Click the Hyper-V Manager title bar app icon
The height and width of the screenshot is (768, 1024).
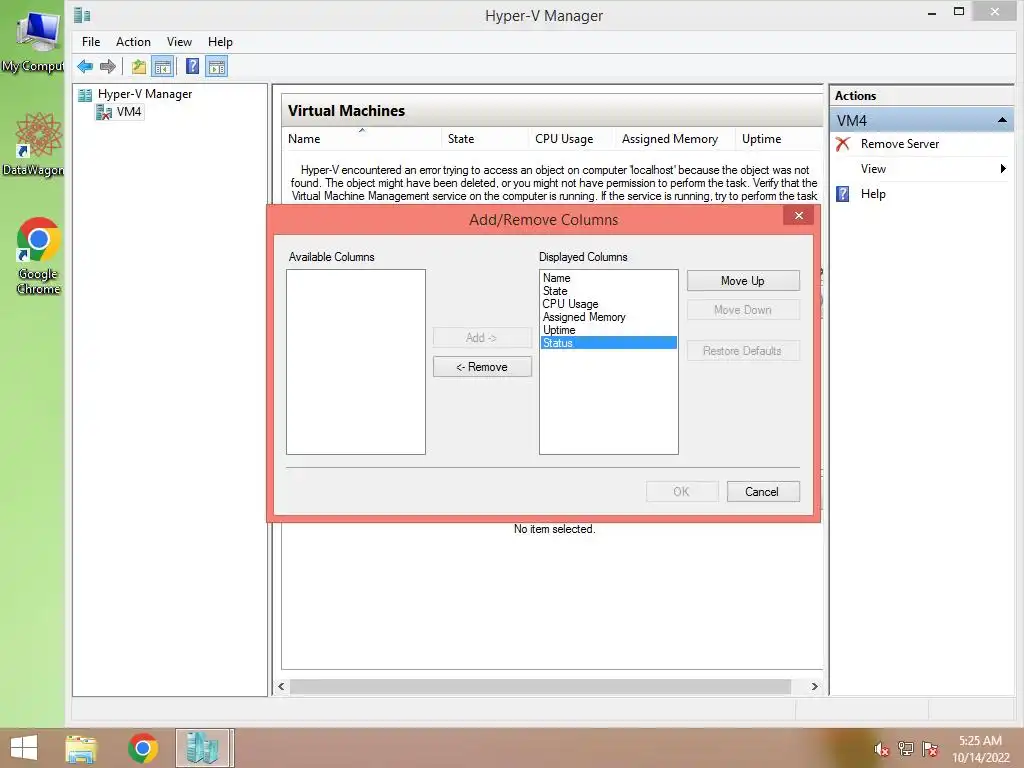82,14
